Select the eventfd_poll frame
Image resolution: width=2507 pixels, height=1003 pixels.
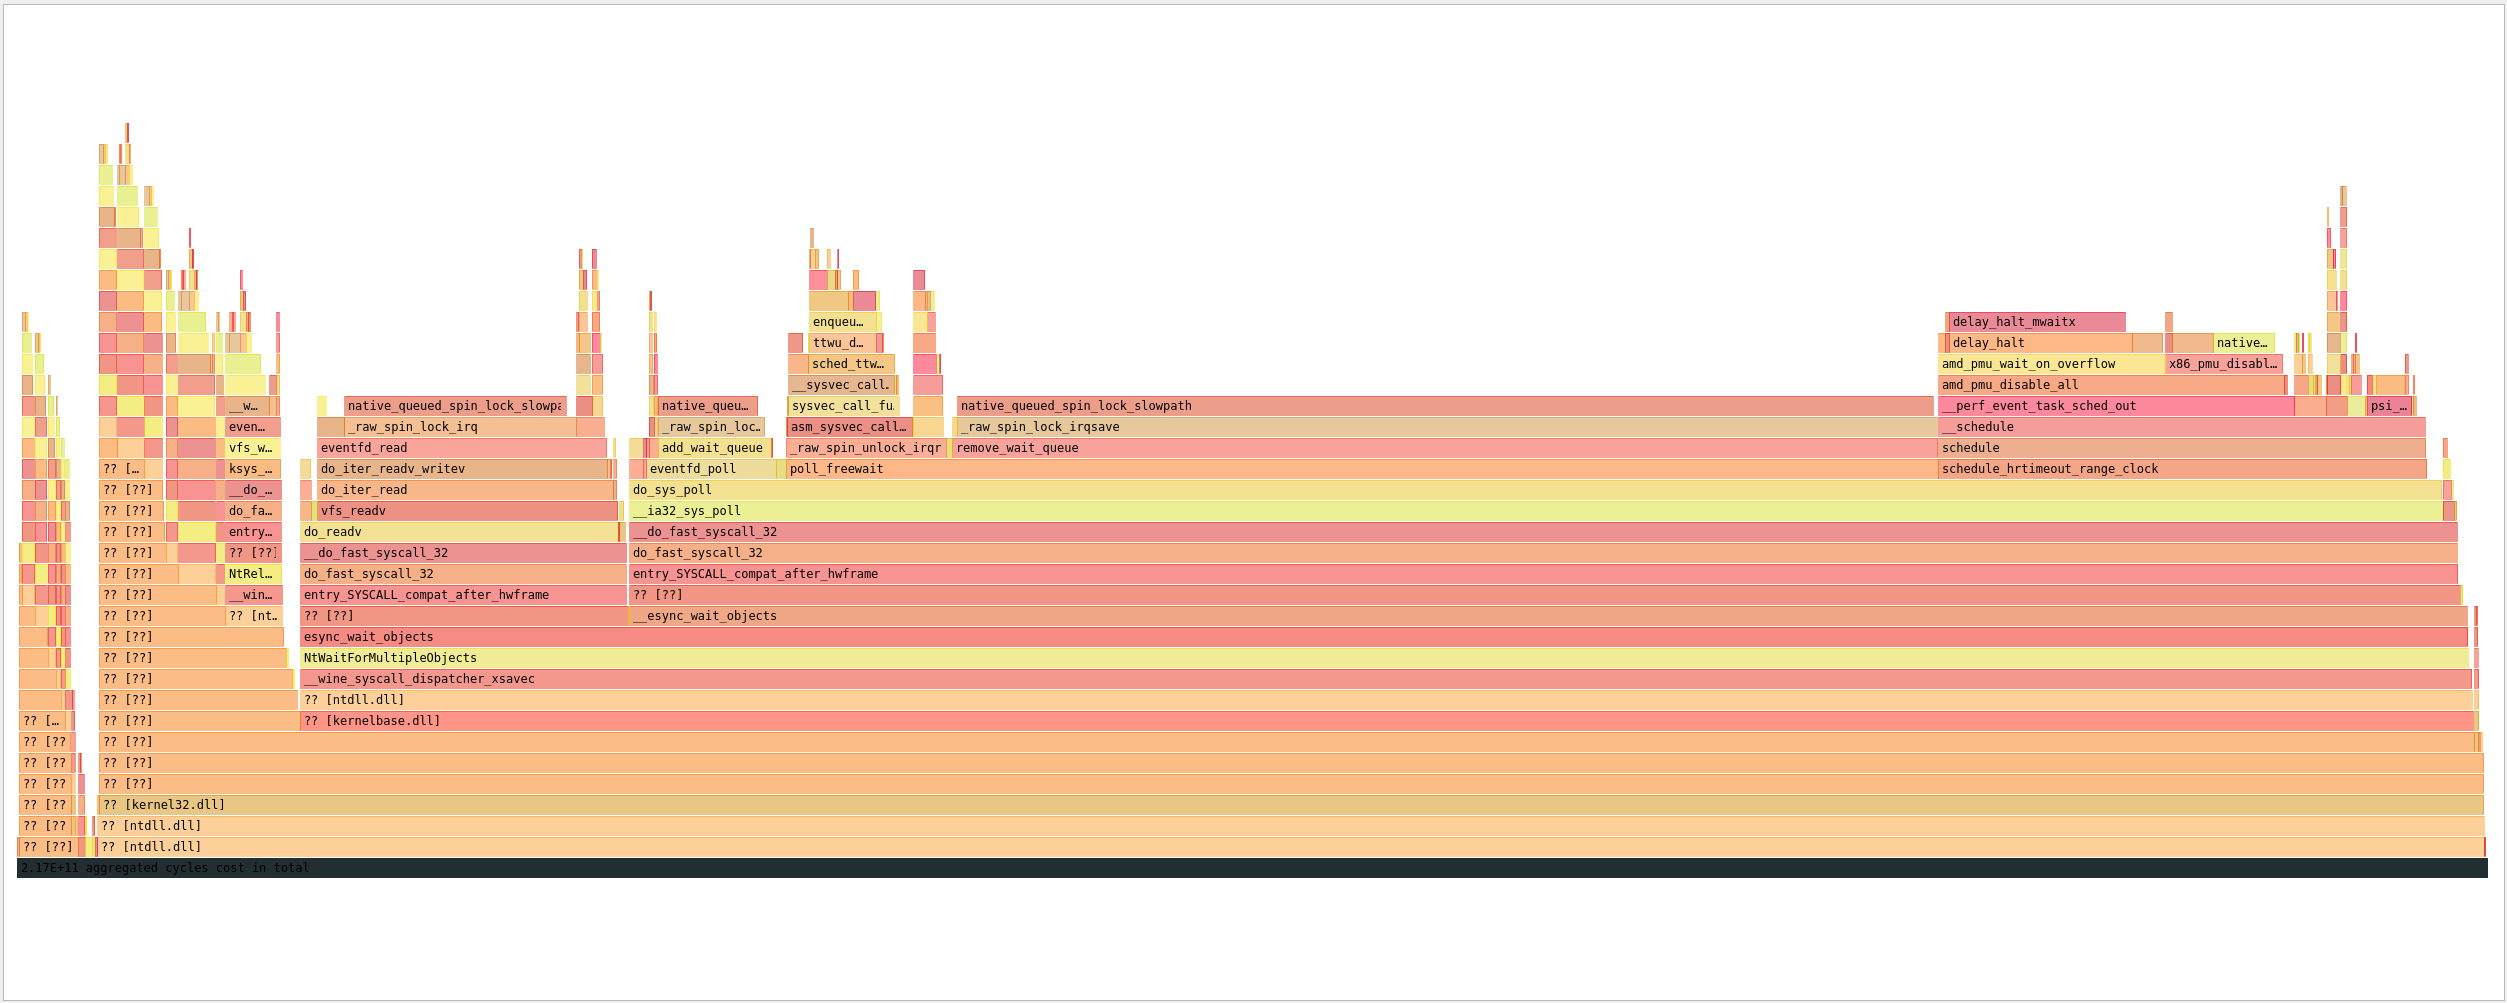711,469
